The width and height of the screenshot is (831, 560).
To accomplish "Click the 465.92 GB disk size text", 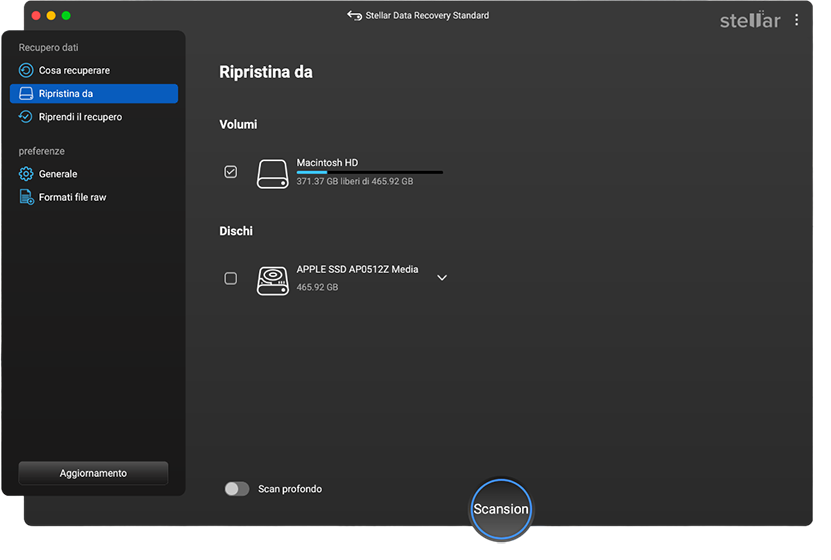I will tap(317, 287).
